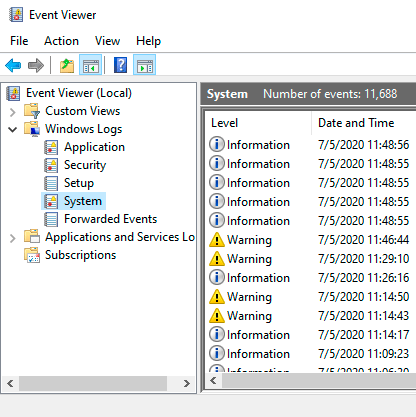Click the date 7/5/2020 11:14:43
The width and height of the screenshot is (416, 417).
[x=363, y=316]
